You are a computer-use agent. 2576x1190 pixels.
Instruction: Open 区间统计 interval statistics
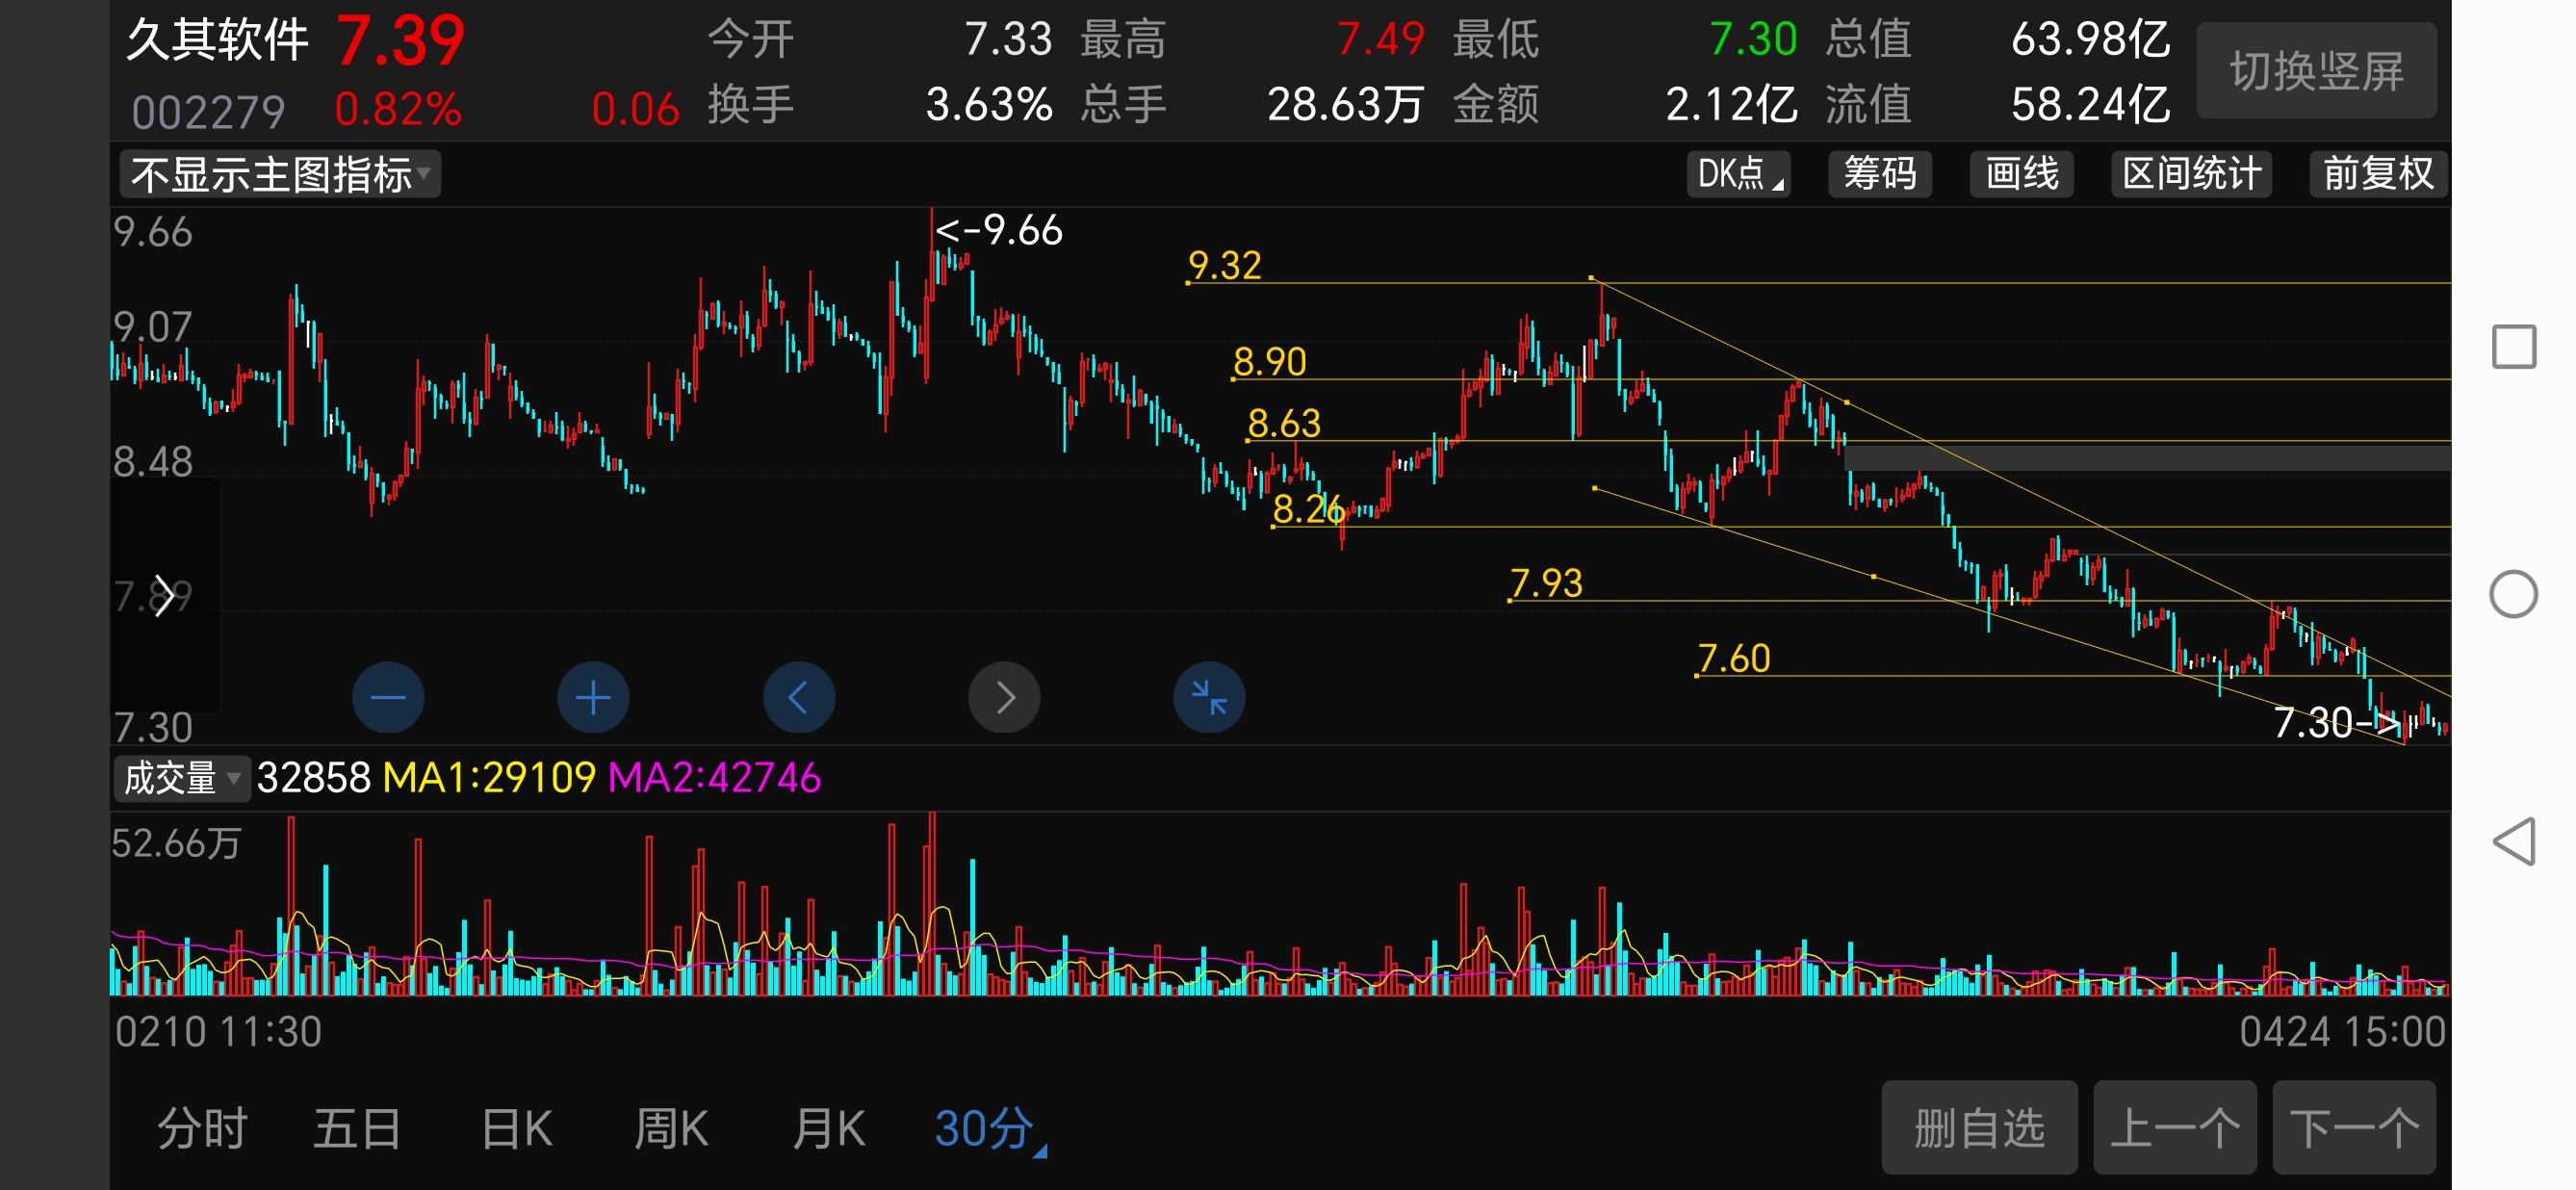coord(2191,174)
